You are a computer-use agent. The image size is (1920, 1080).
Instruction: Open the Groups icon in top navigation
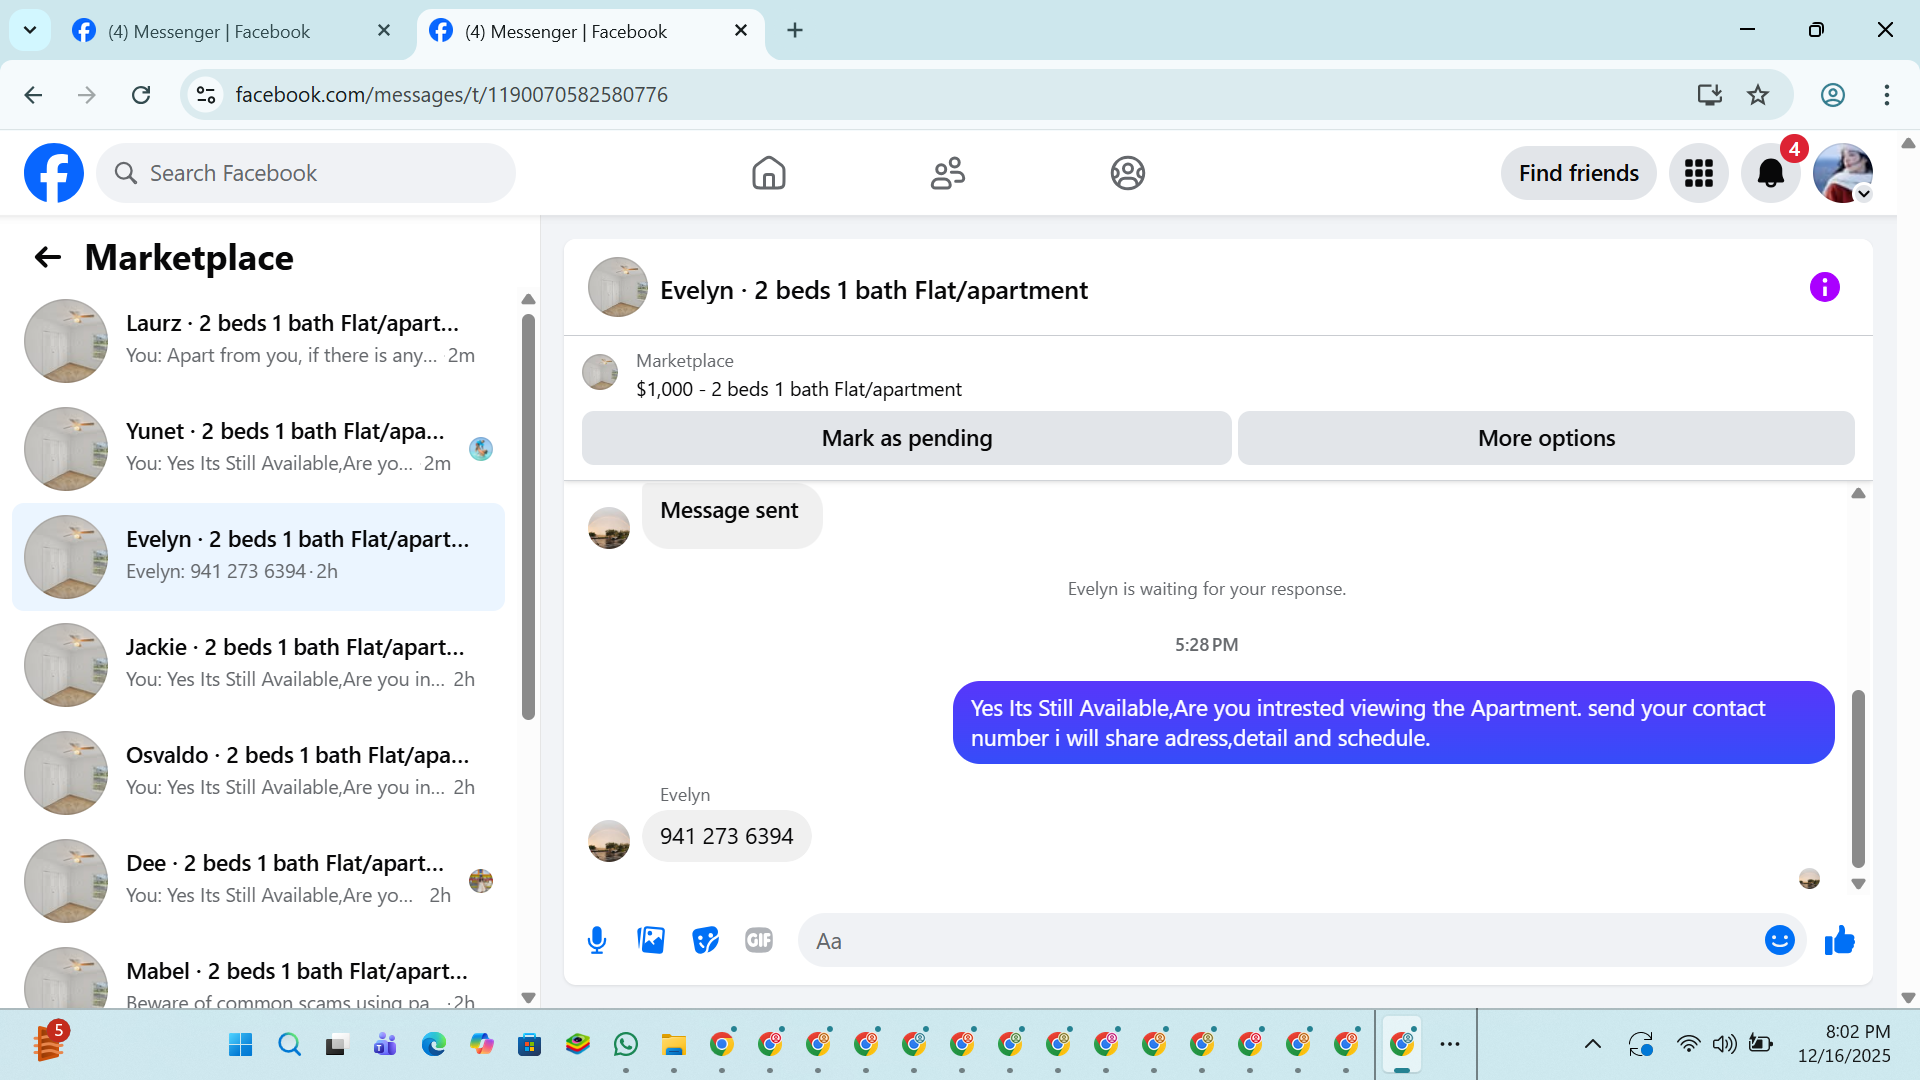(1127, 173)
